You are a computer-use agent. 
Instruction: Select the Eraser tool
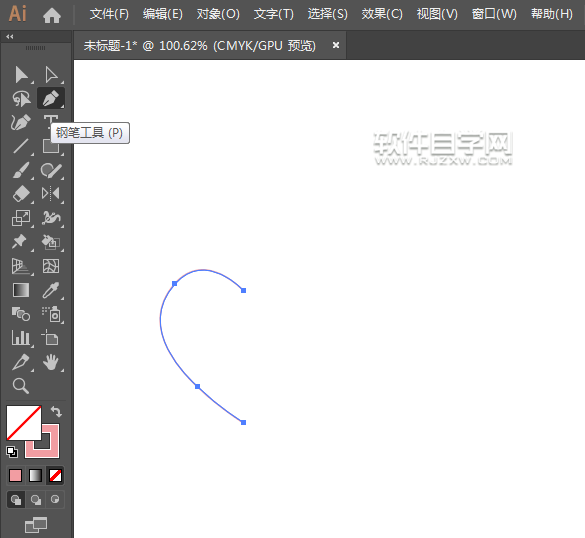point(21,194)
